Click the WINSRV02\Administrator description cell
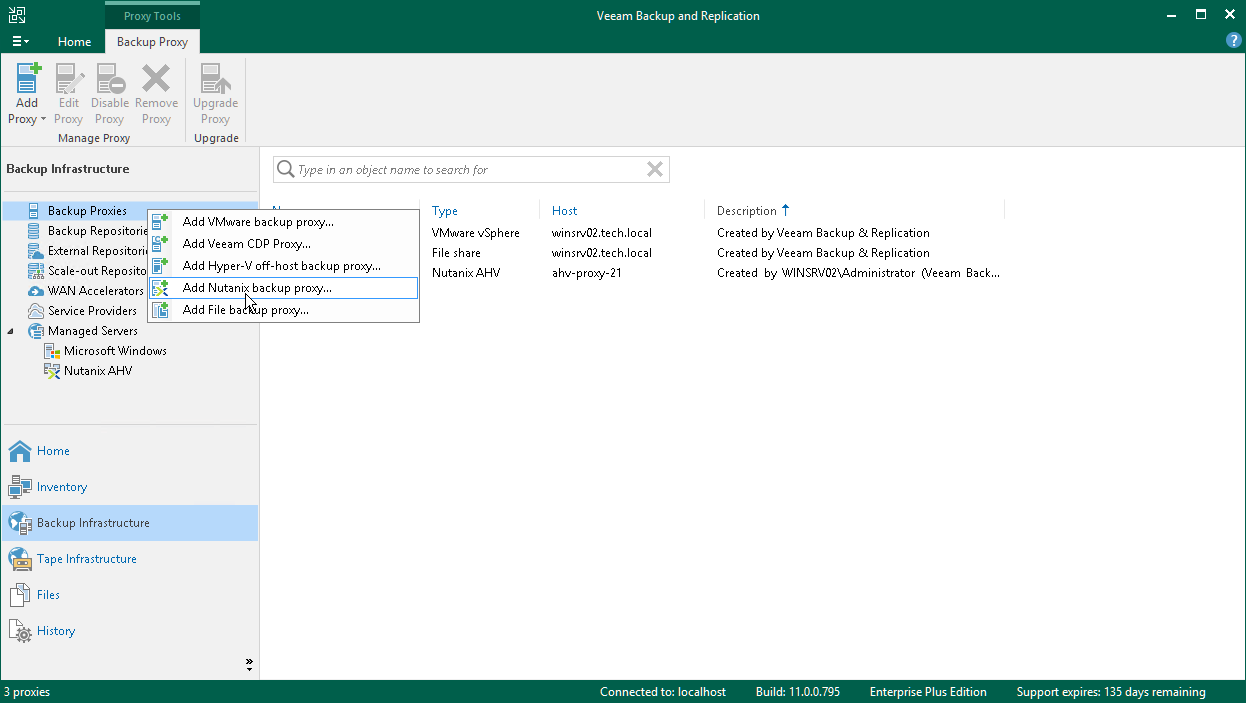1246x703 pixels. tap(858, 273)
